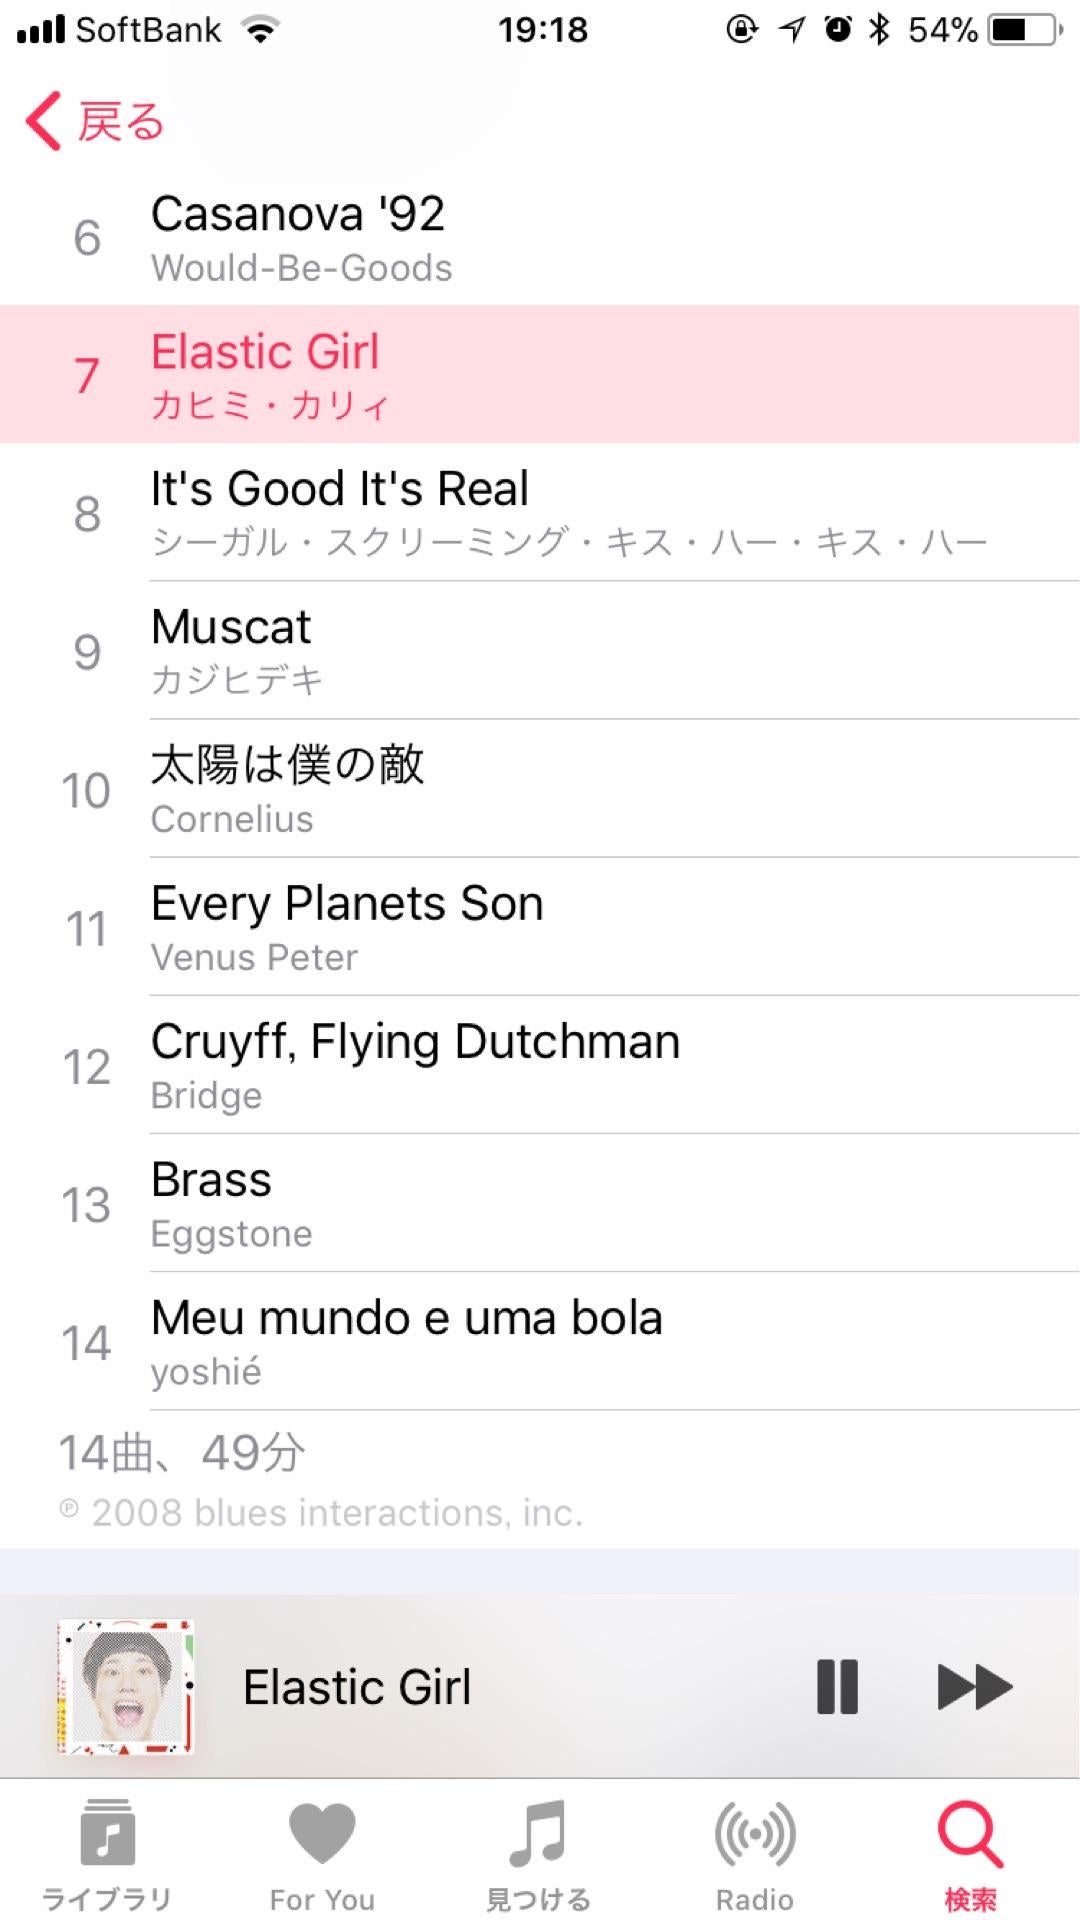The width and height of the screenshot is (1080, 1920).
Task: Expand the Elastic Girl now playing bar
Action: click(500, 1687)
